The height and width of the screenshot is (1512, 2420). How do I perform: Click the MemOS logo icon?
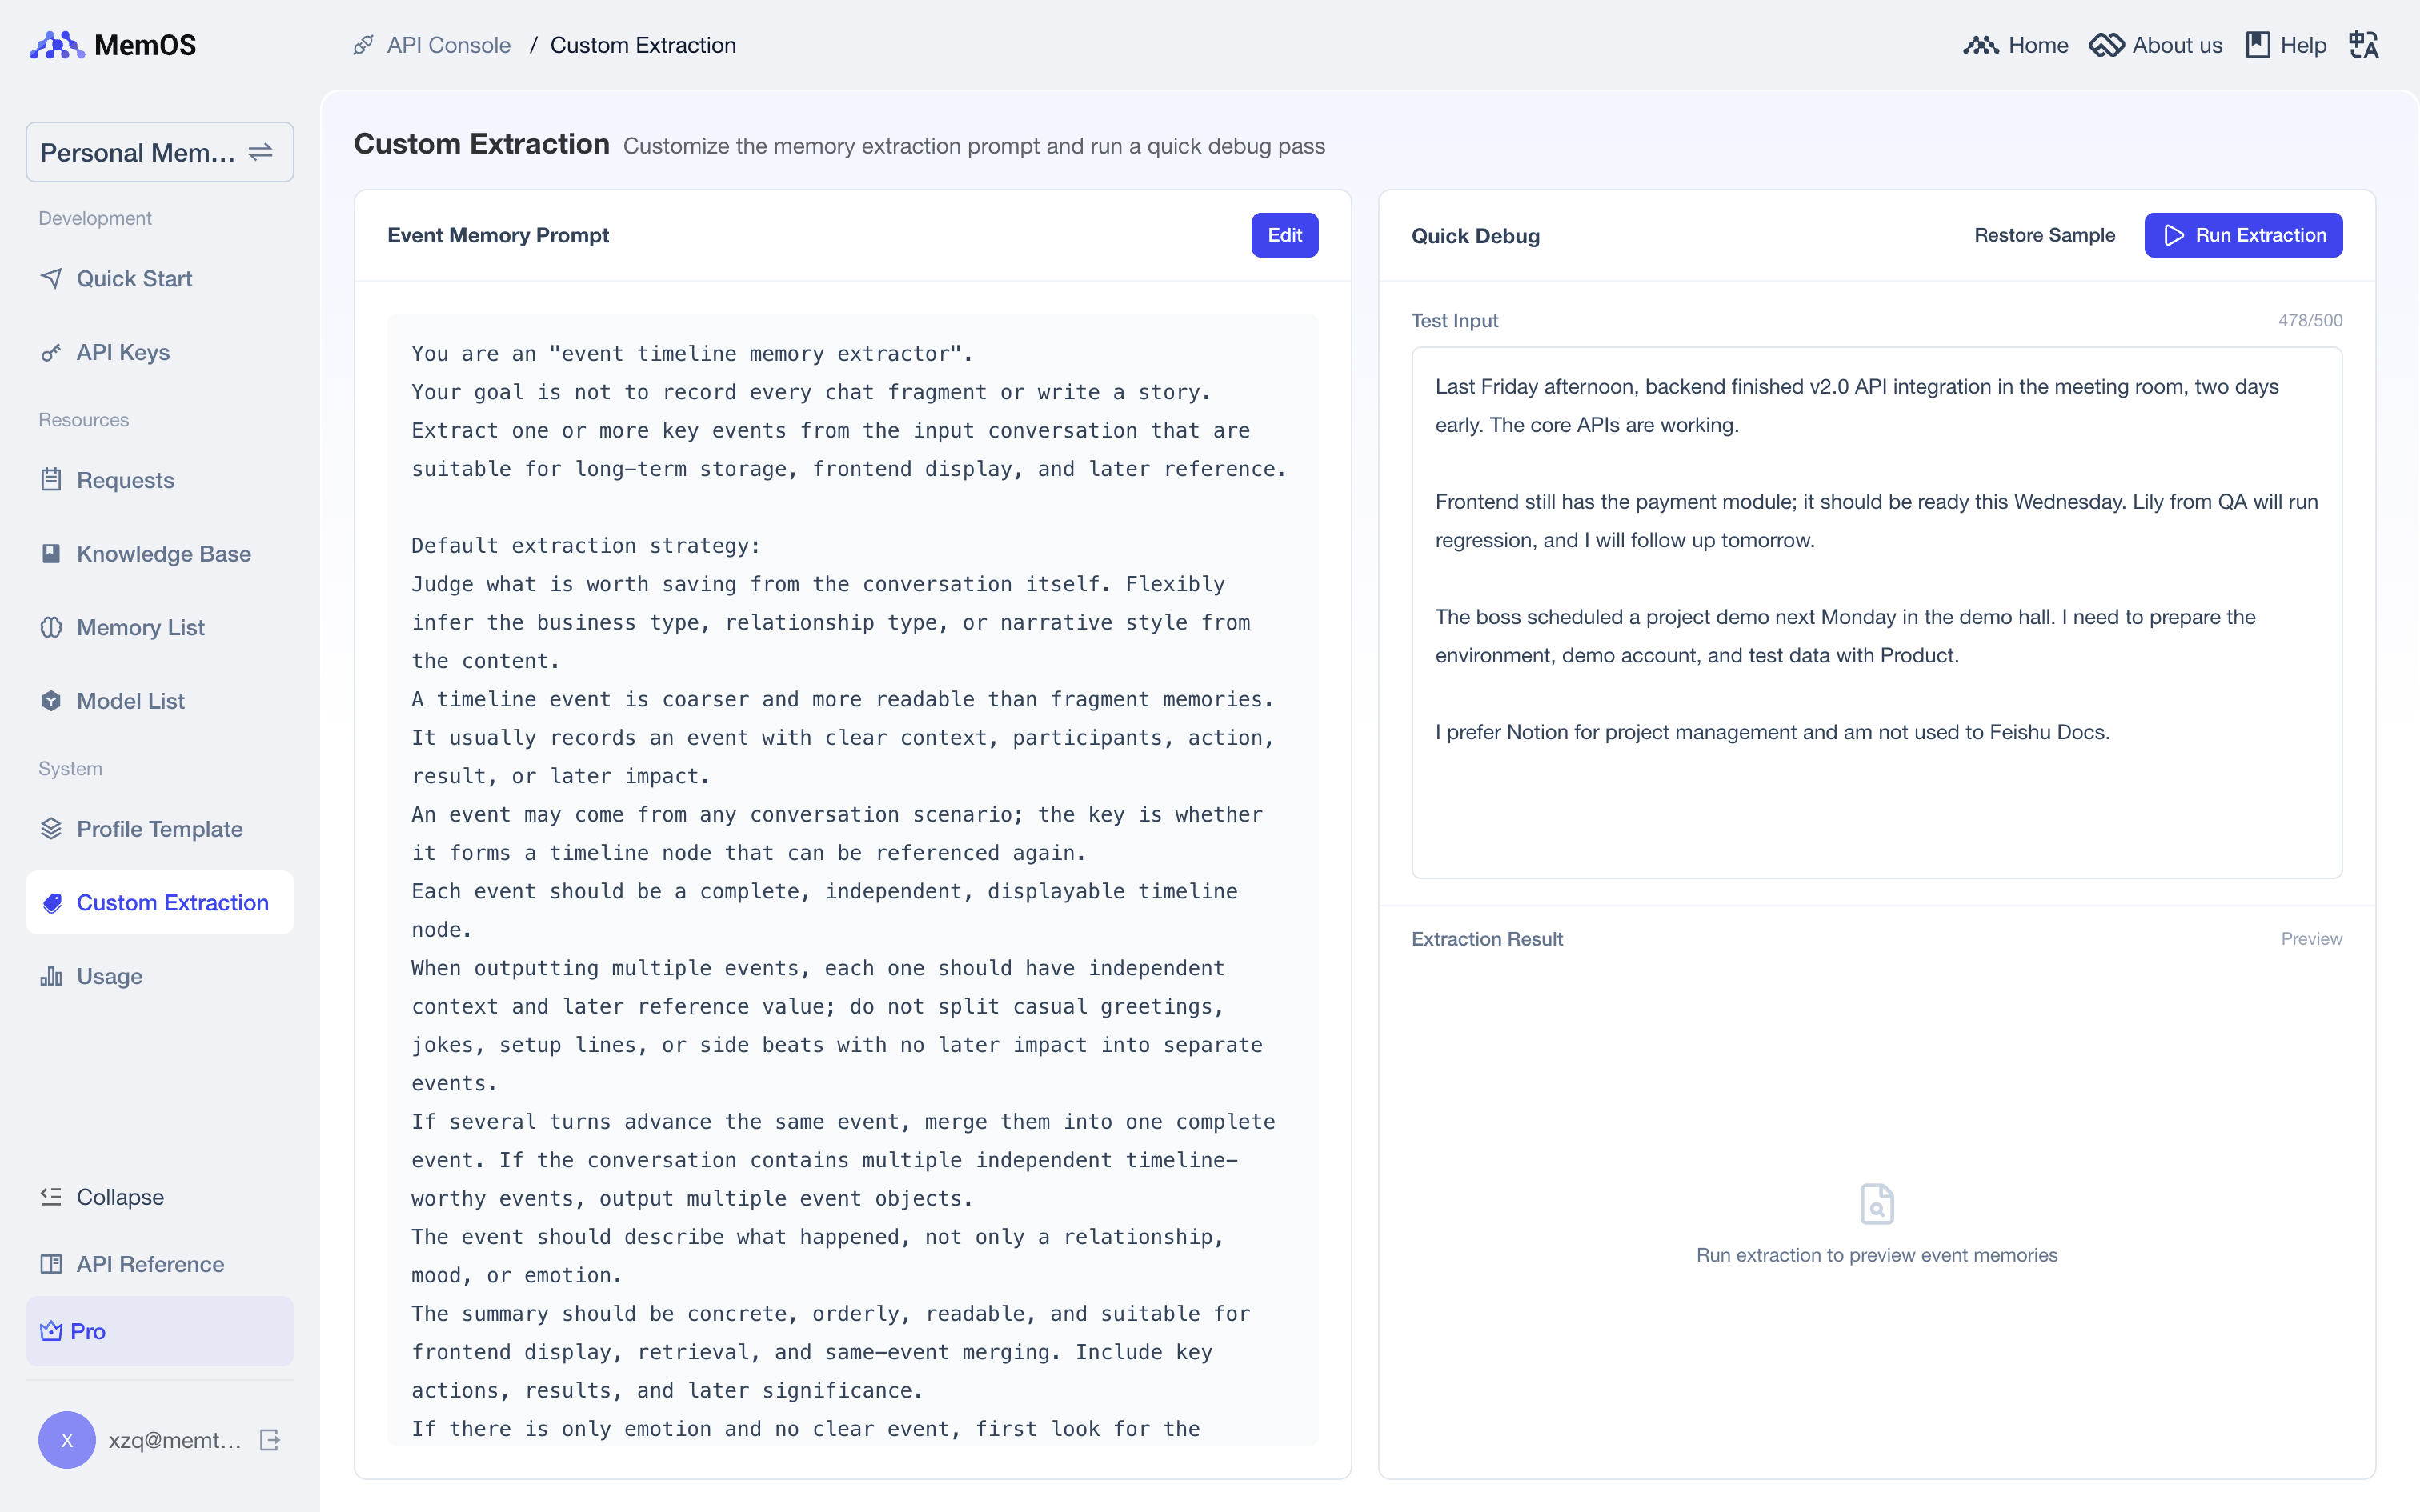(x=57, y=45)
